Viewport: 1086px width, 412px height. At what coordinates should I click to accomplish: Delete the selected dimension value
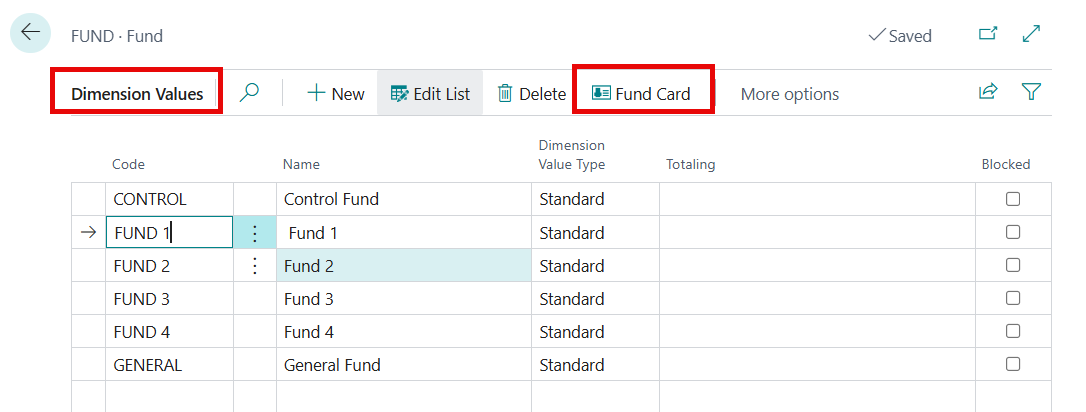[x=532, y=94]
